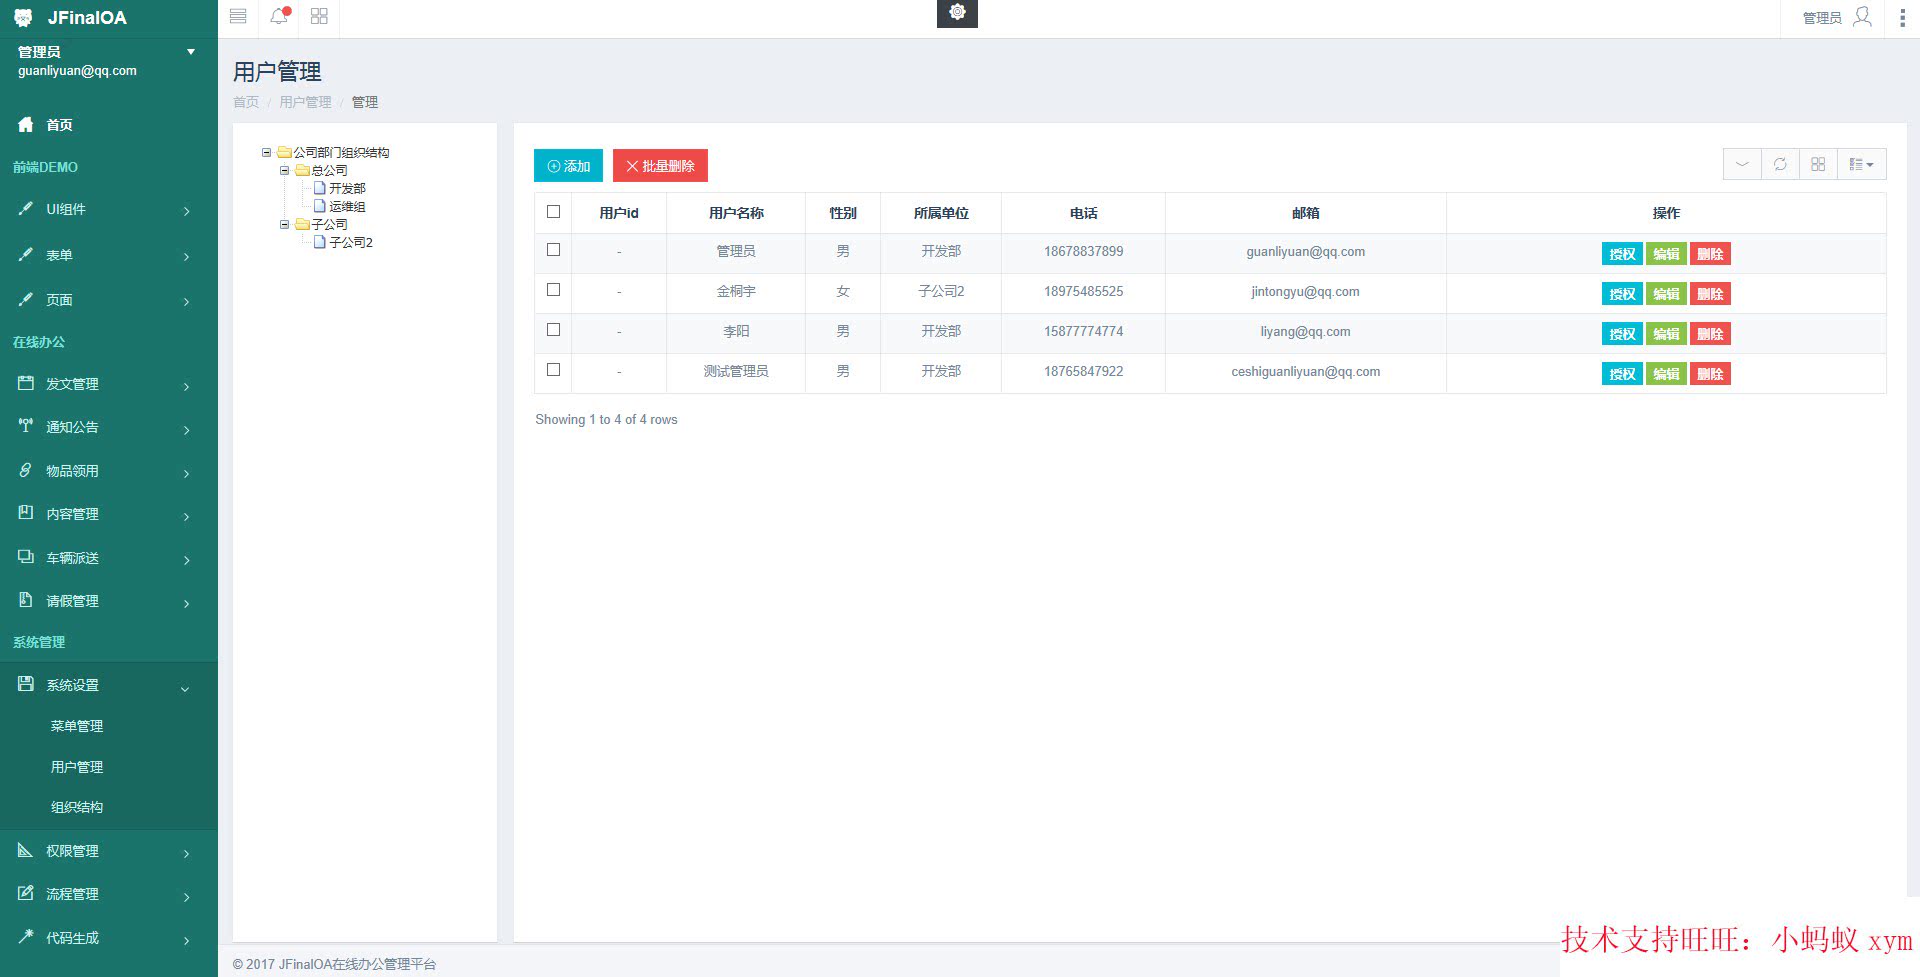Click the 用户名称 column header

tap(736, 213)
